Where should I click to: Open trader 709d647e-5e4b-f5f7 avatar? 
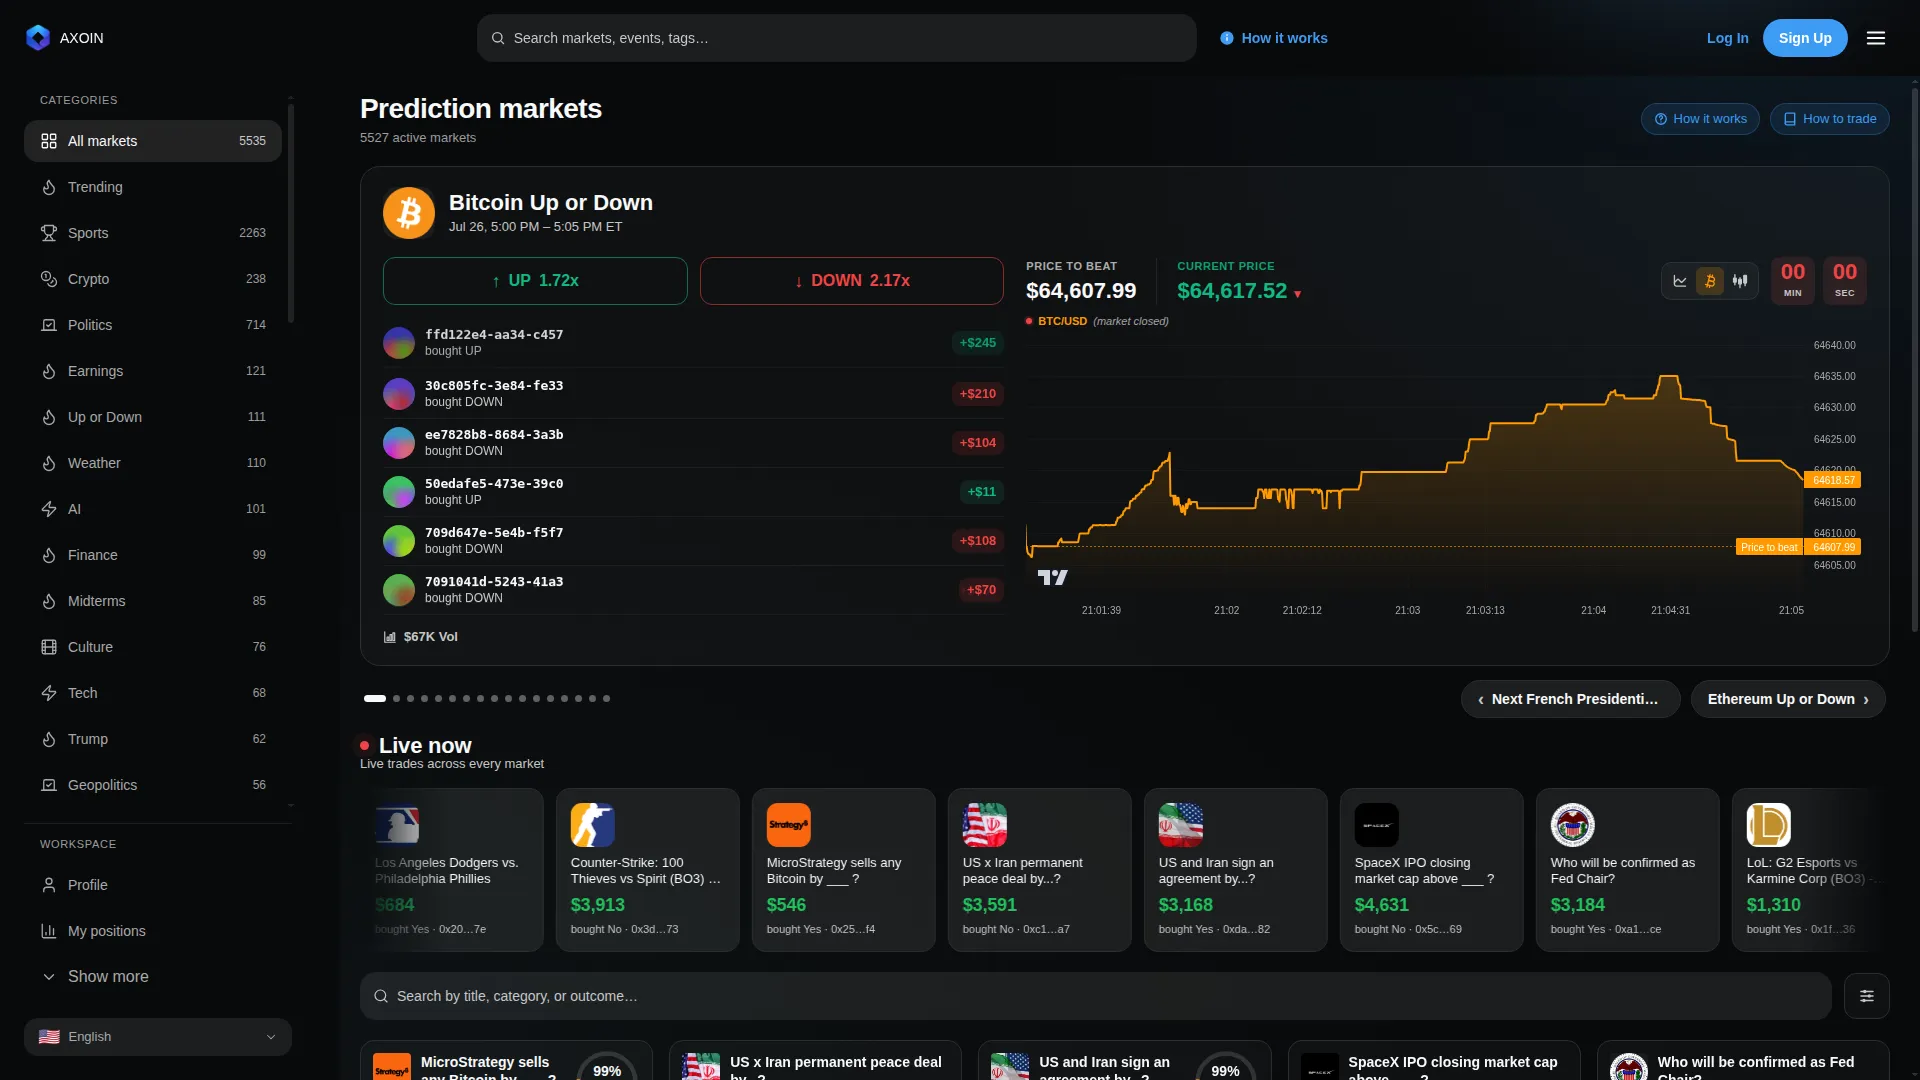(x=399, y=541)
